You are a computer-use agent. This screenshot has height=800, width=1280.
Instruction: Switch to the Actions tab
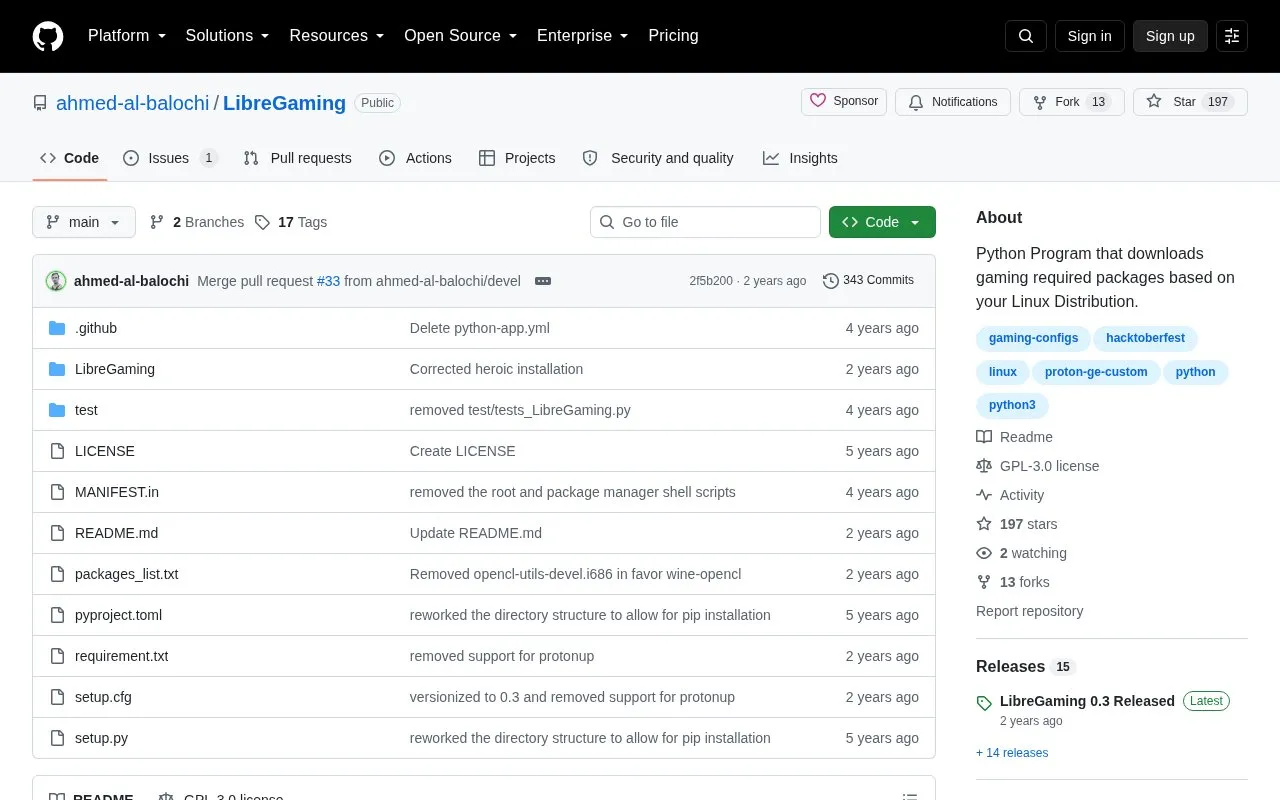click(415, 158)
